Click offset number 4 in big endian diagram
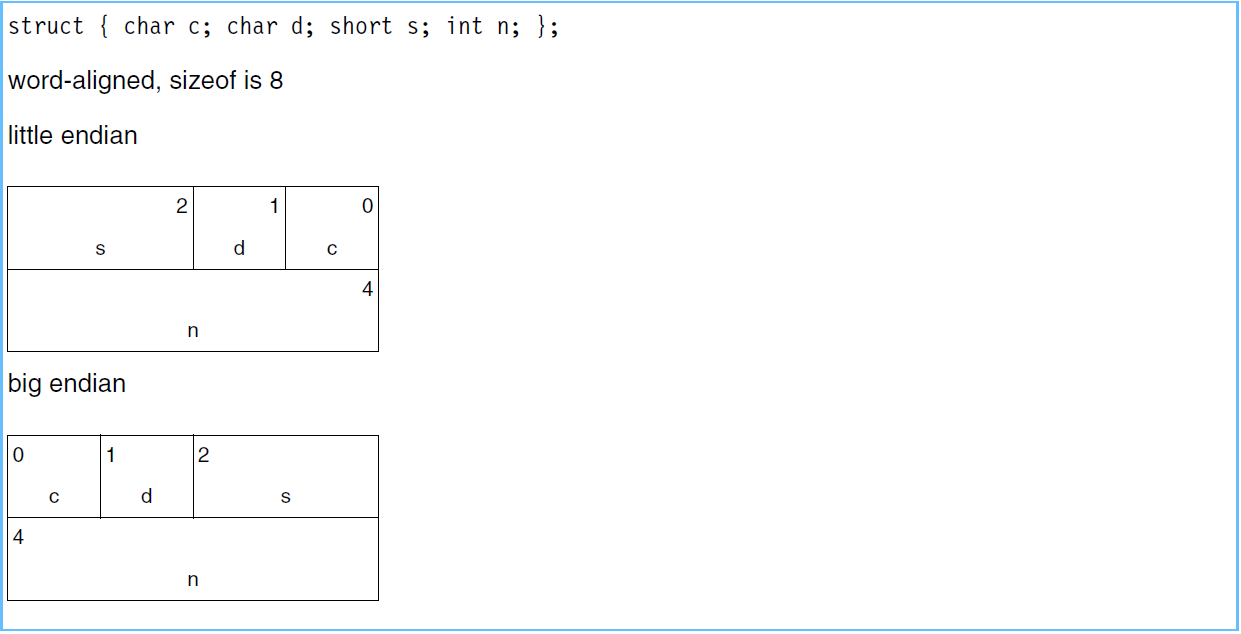This screenshot has height=634, width=1241. click(x=19, y=538)
